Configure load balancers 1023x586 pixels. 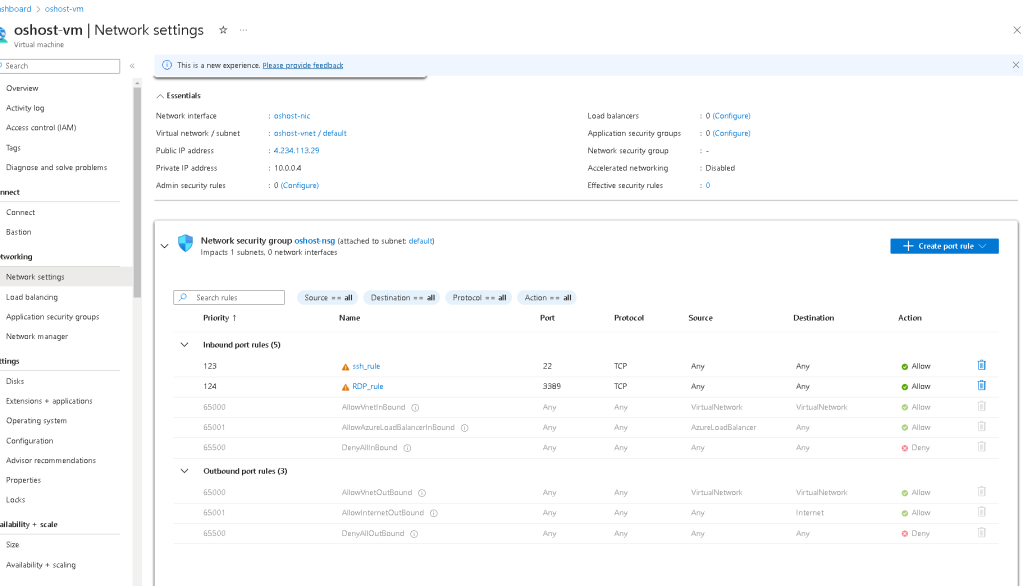click(731, 116)
